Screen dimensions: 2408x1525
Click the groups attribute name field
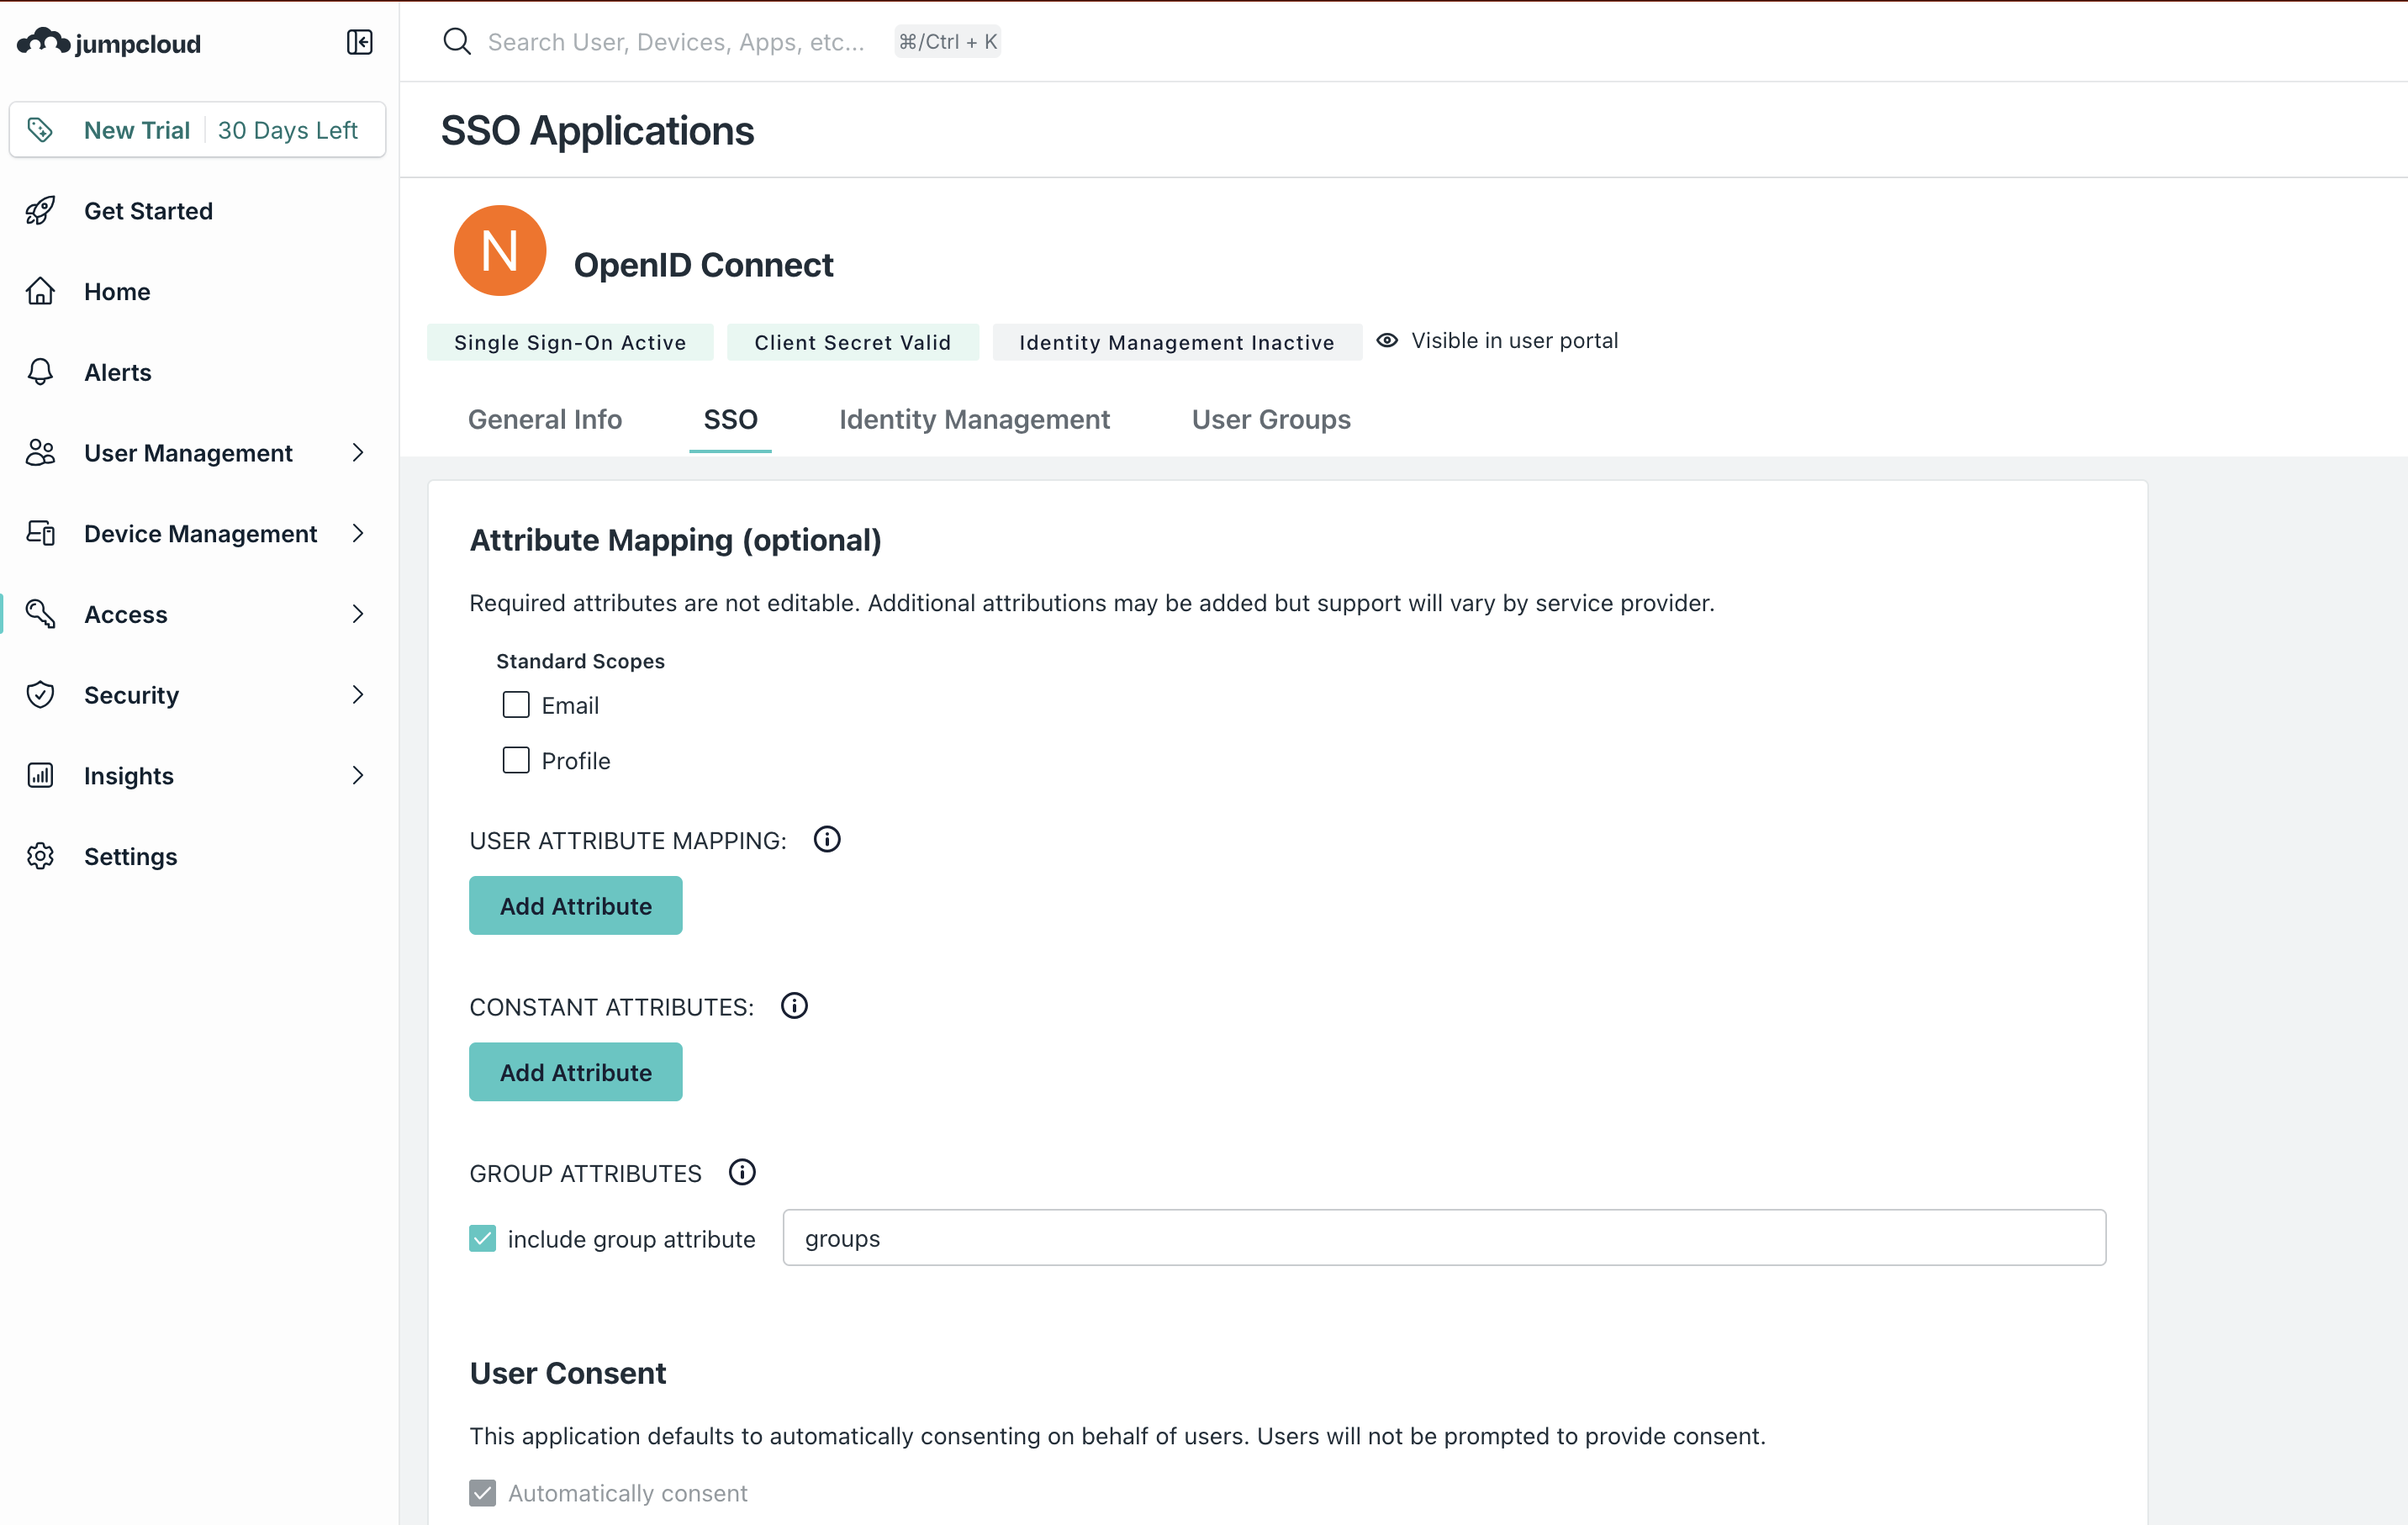tap(1443, 1238)
